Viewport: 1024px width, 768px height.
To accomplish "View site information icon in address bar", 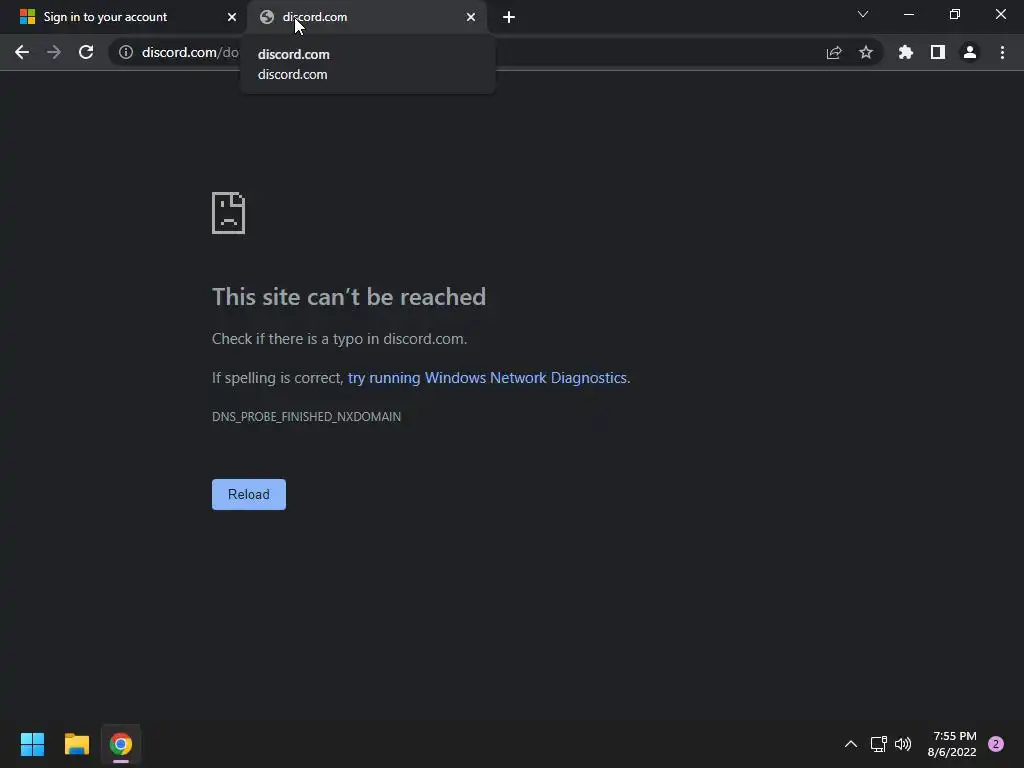I will tap(126, 52).
